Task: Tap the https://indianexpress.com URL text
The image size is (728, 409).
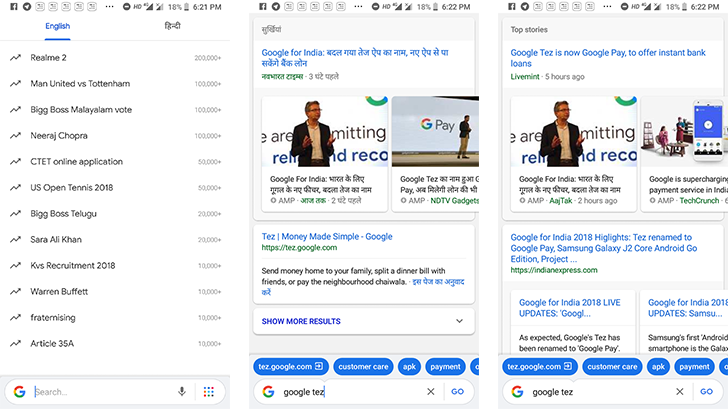Action: (554, 270)
